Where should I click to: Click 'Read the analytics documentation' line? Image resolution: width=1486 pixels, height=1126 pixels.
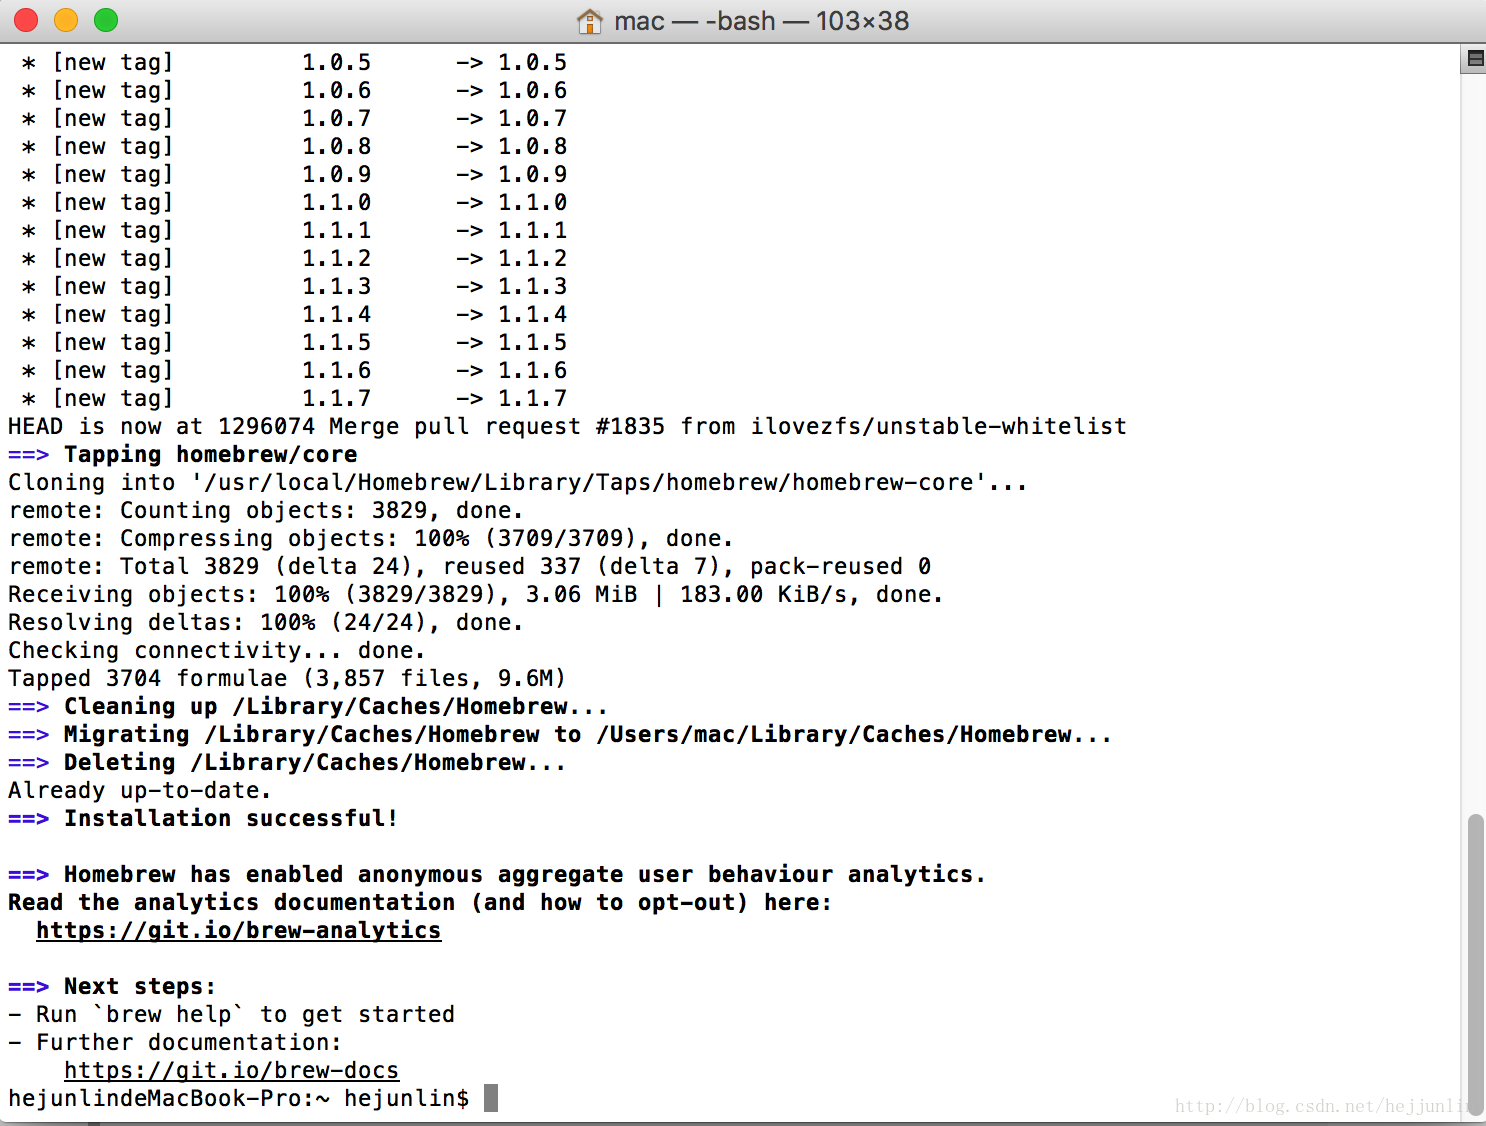(x=420, y=902)
